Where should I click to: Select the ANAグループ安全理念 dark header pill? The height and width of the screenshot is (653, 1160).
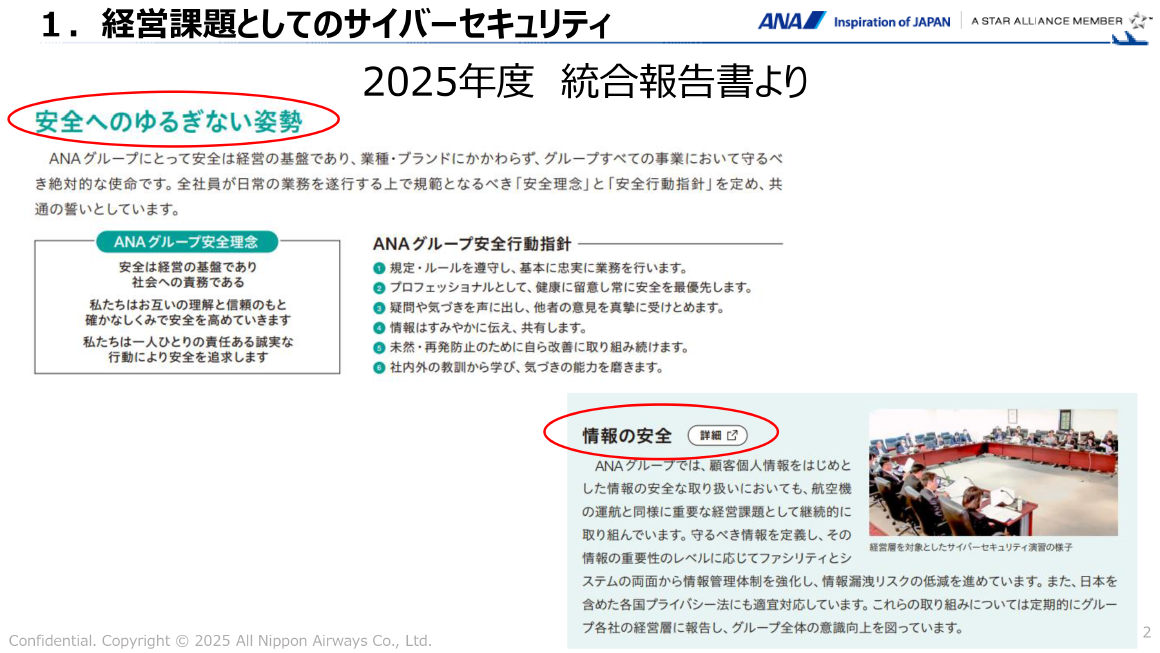tap(186, 241)
